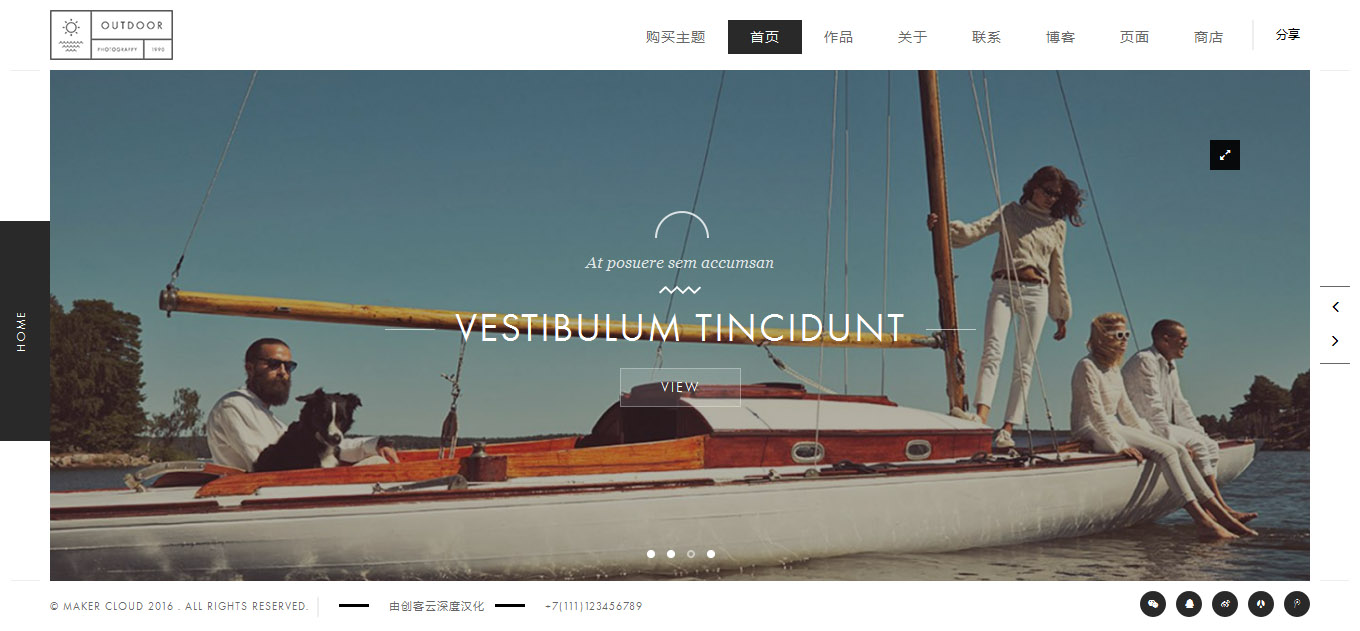Click the Outdoor Photography logo
This screenshot has height=631, width=1360.
111,35
